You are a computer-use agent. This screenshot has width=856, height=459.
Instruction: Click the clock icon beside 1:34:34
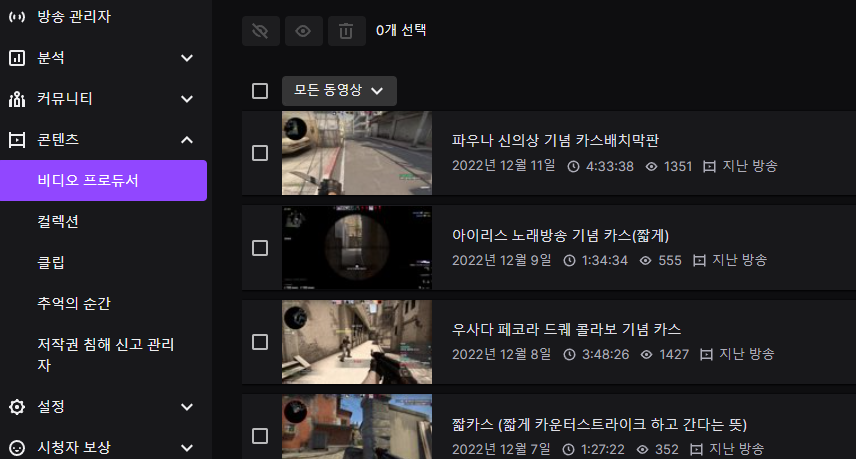pos(569,260)
